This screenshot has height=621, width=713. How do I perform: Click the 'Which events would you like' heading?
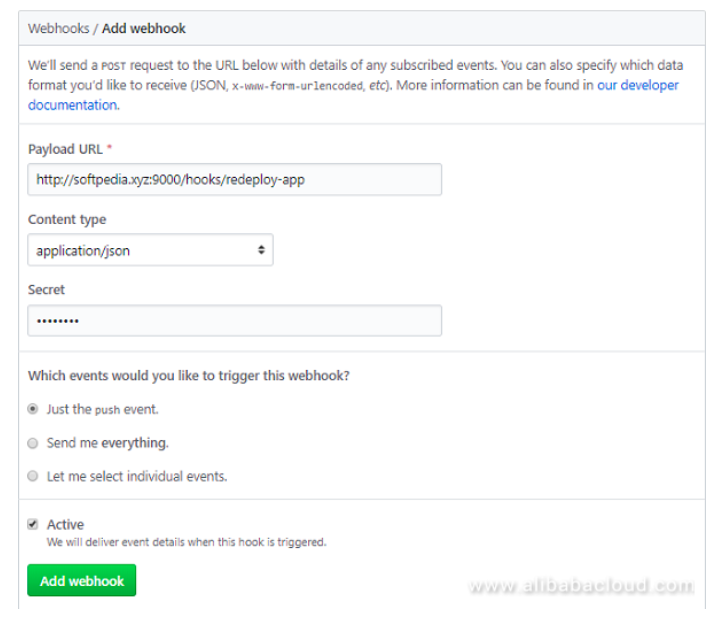(x=188, y=376)
